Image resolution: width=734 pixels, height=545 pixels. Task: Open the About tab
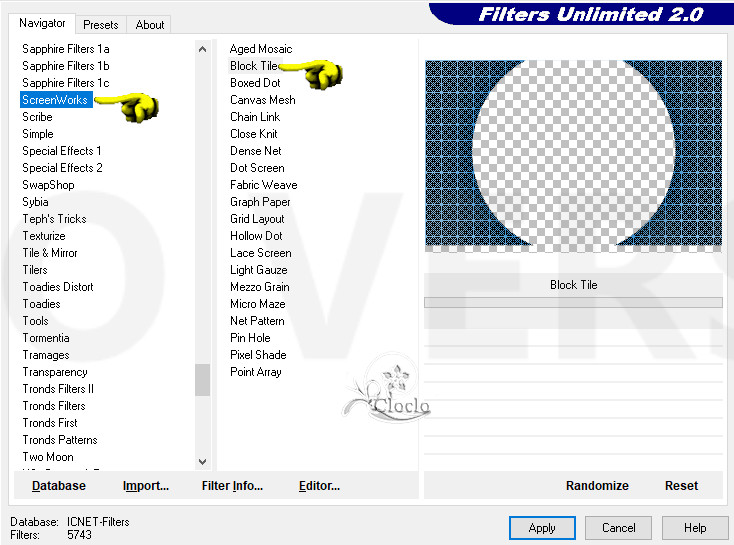coord(150,25)
